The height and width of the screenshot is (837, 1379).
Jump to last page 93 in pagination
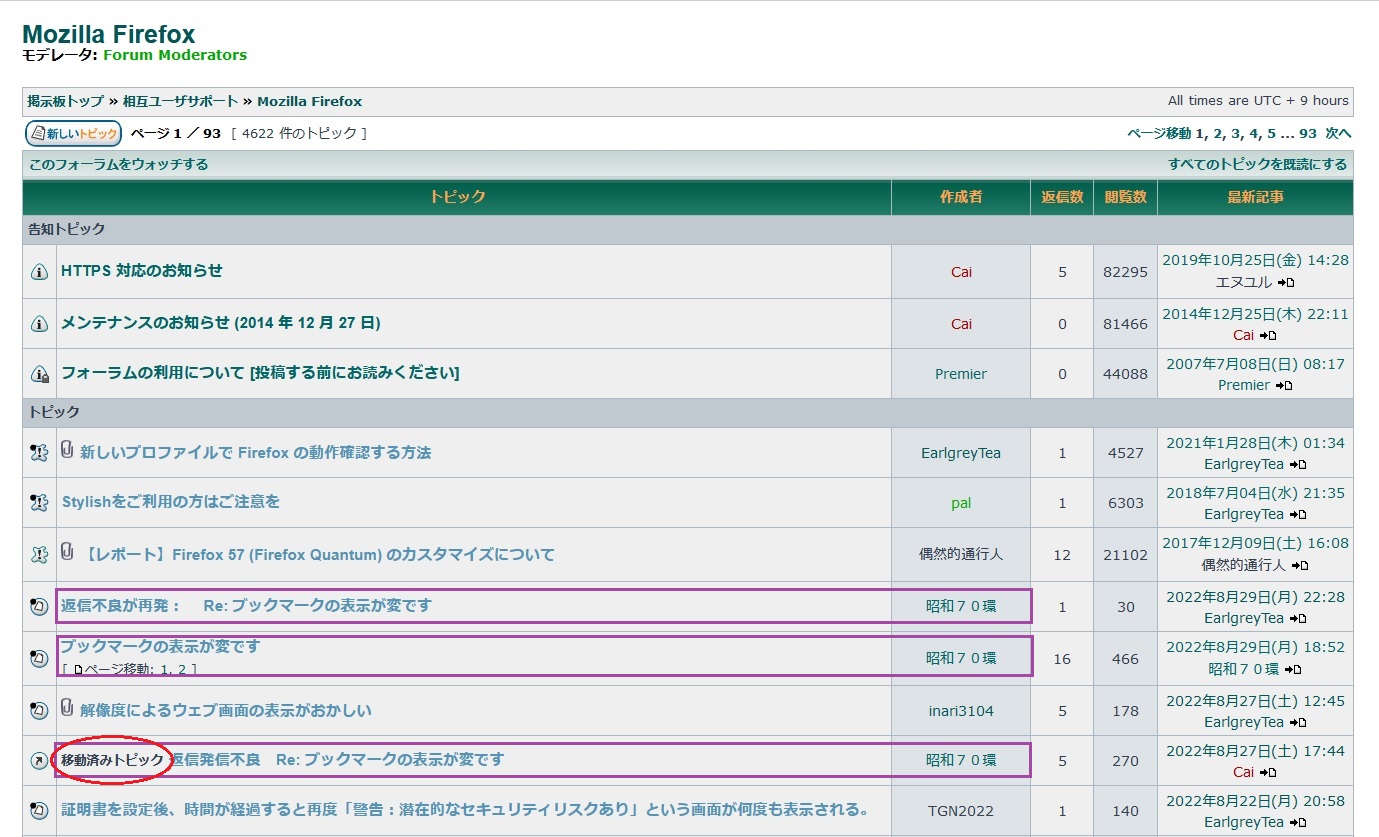(x=1308, y=133)
